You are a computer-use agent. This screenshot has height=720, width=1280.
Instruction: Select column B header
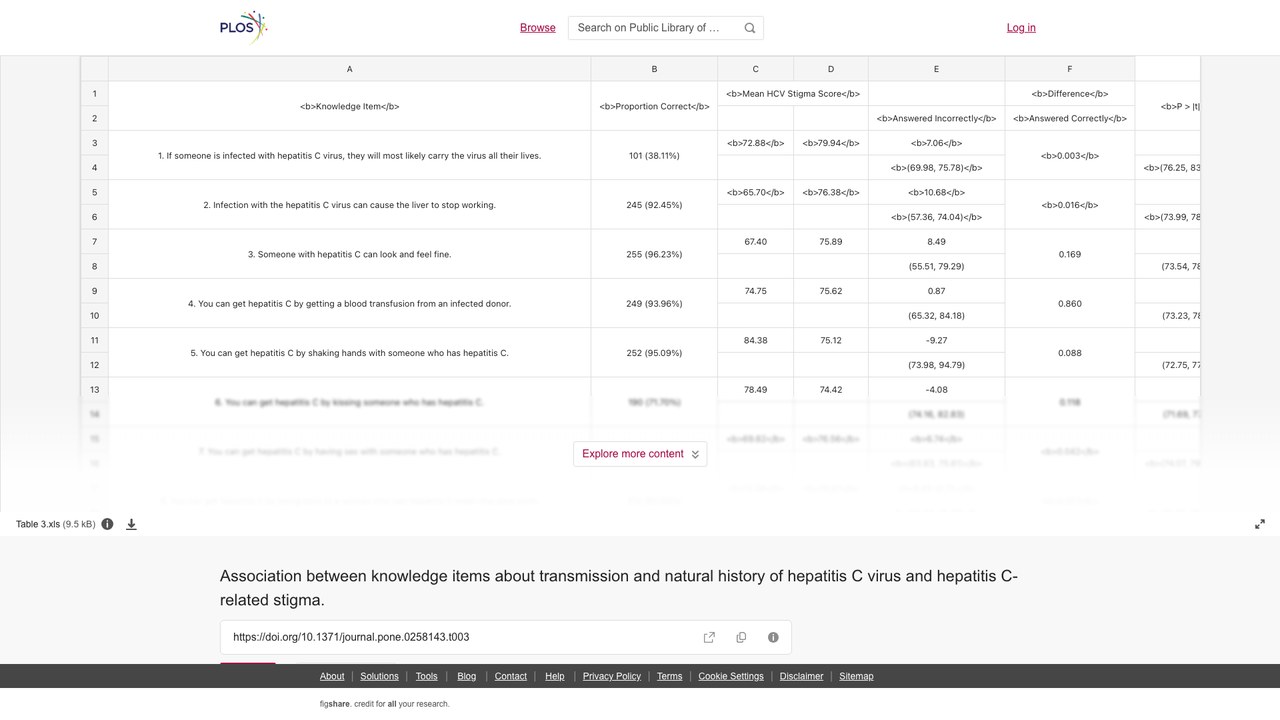(654, 69)
